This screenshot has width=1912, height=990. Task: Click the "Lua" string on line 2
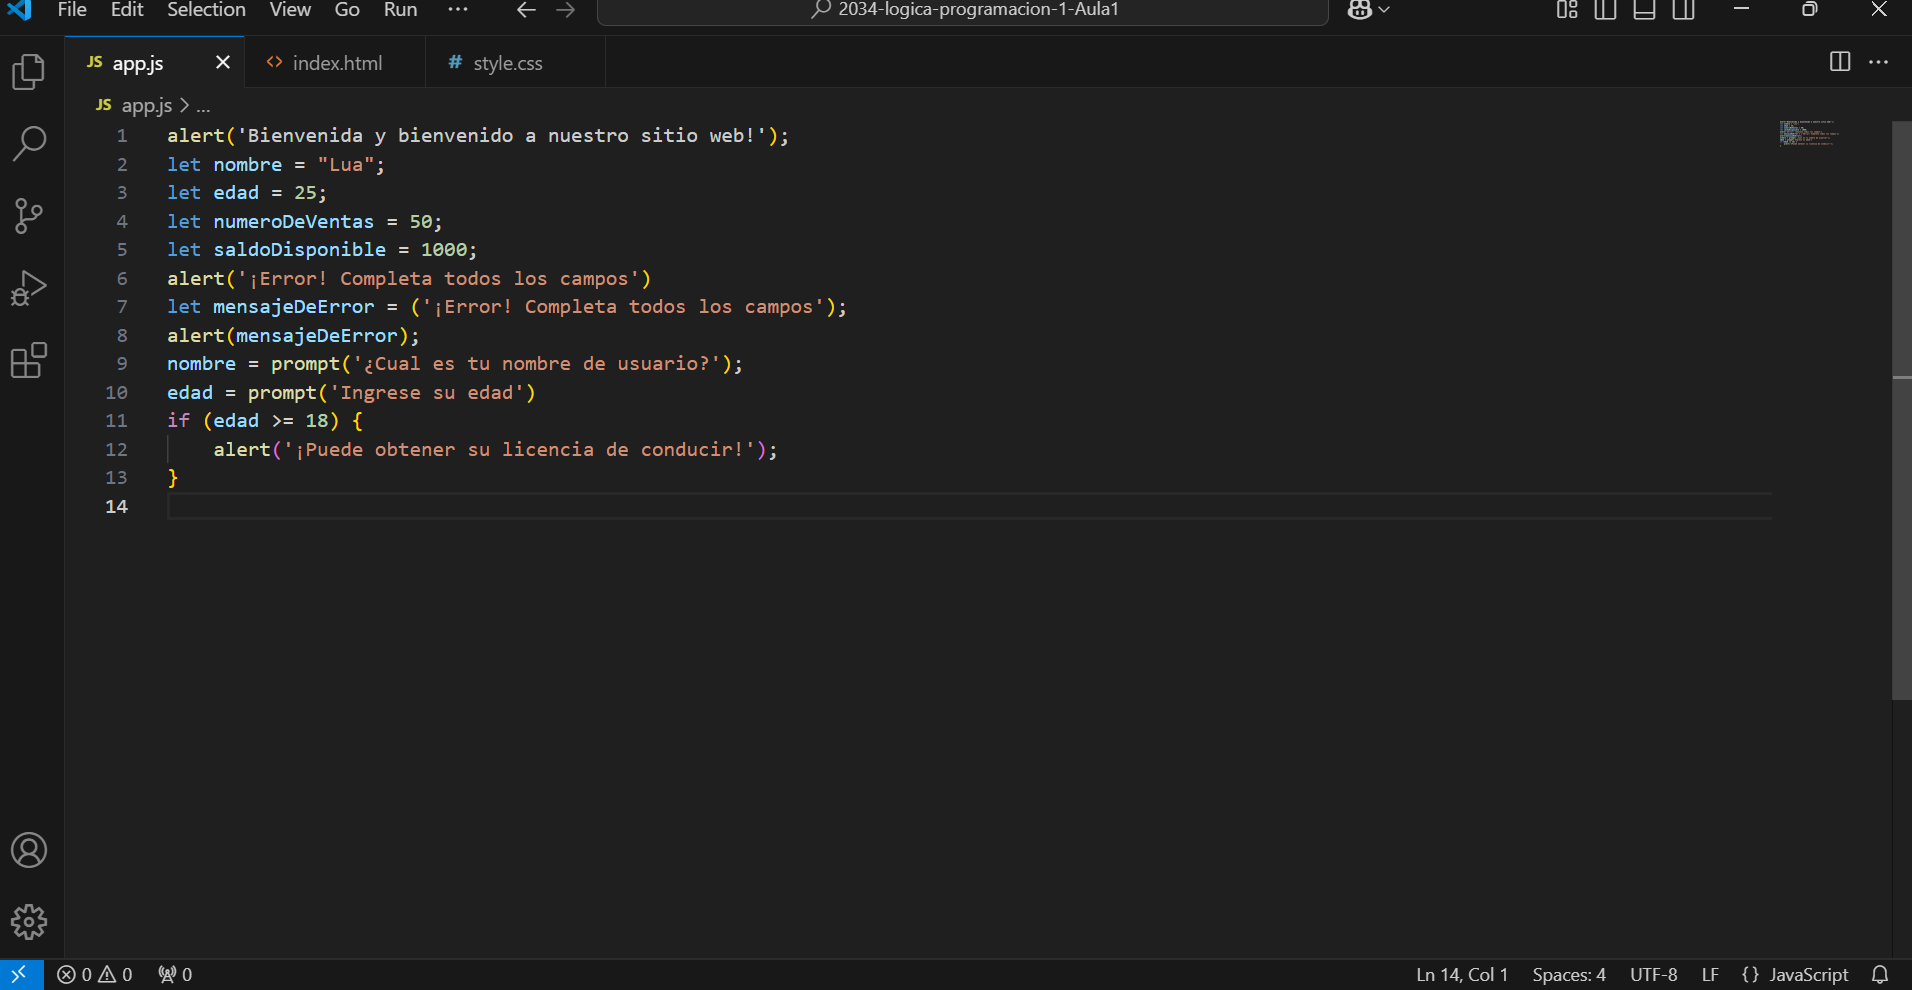coord(346,165)
